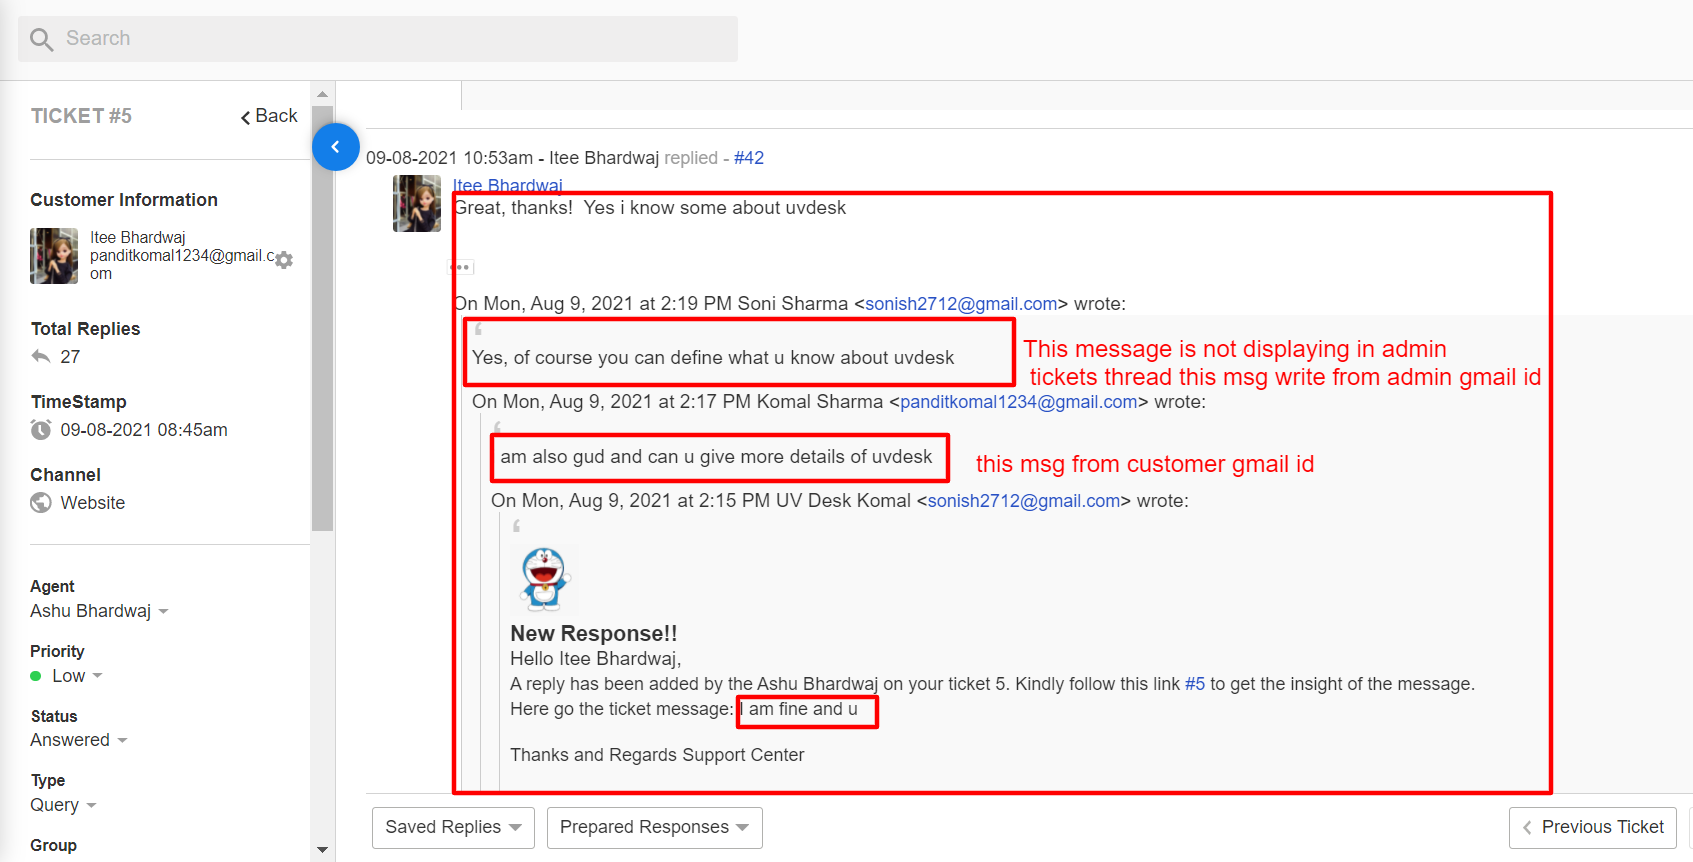
Task: Collapse the sidebar with the blue arrow button
Action: click(336, 147)
